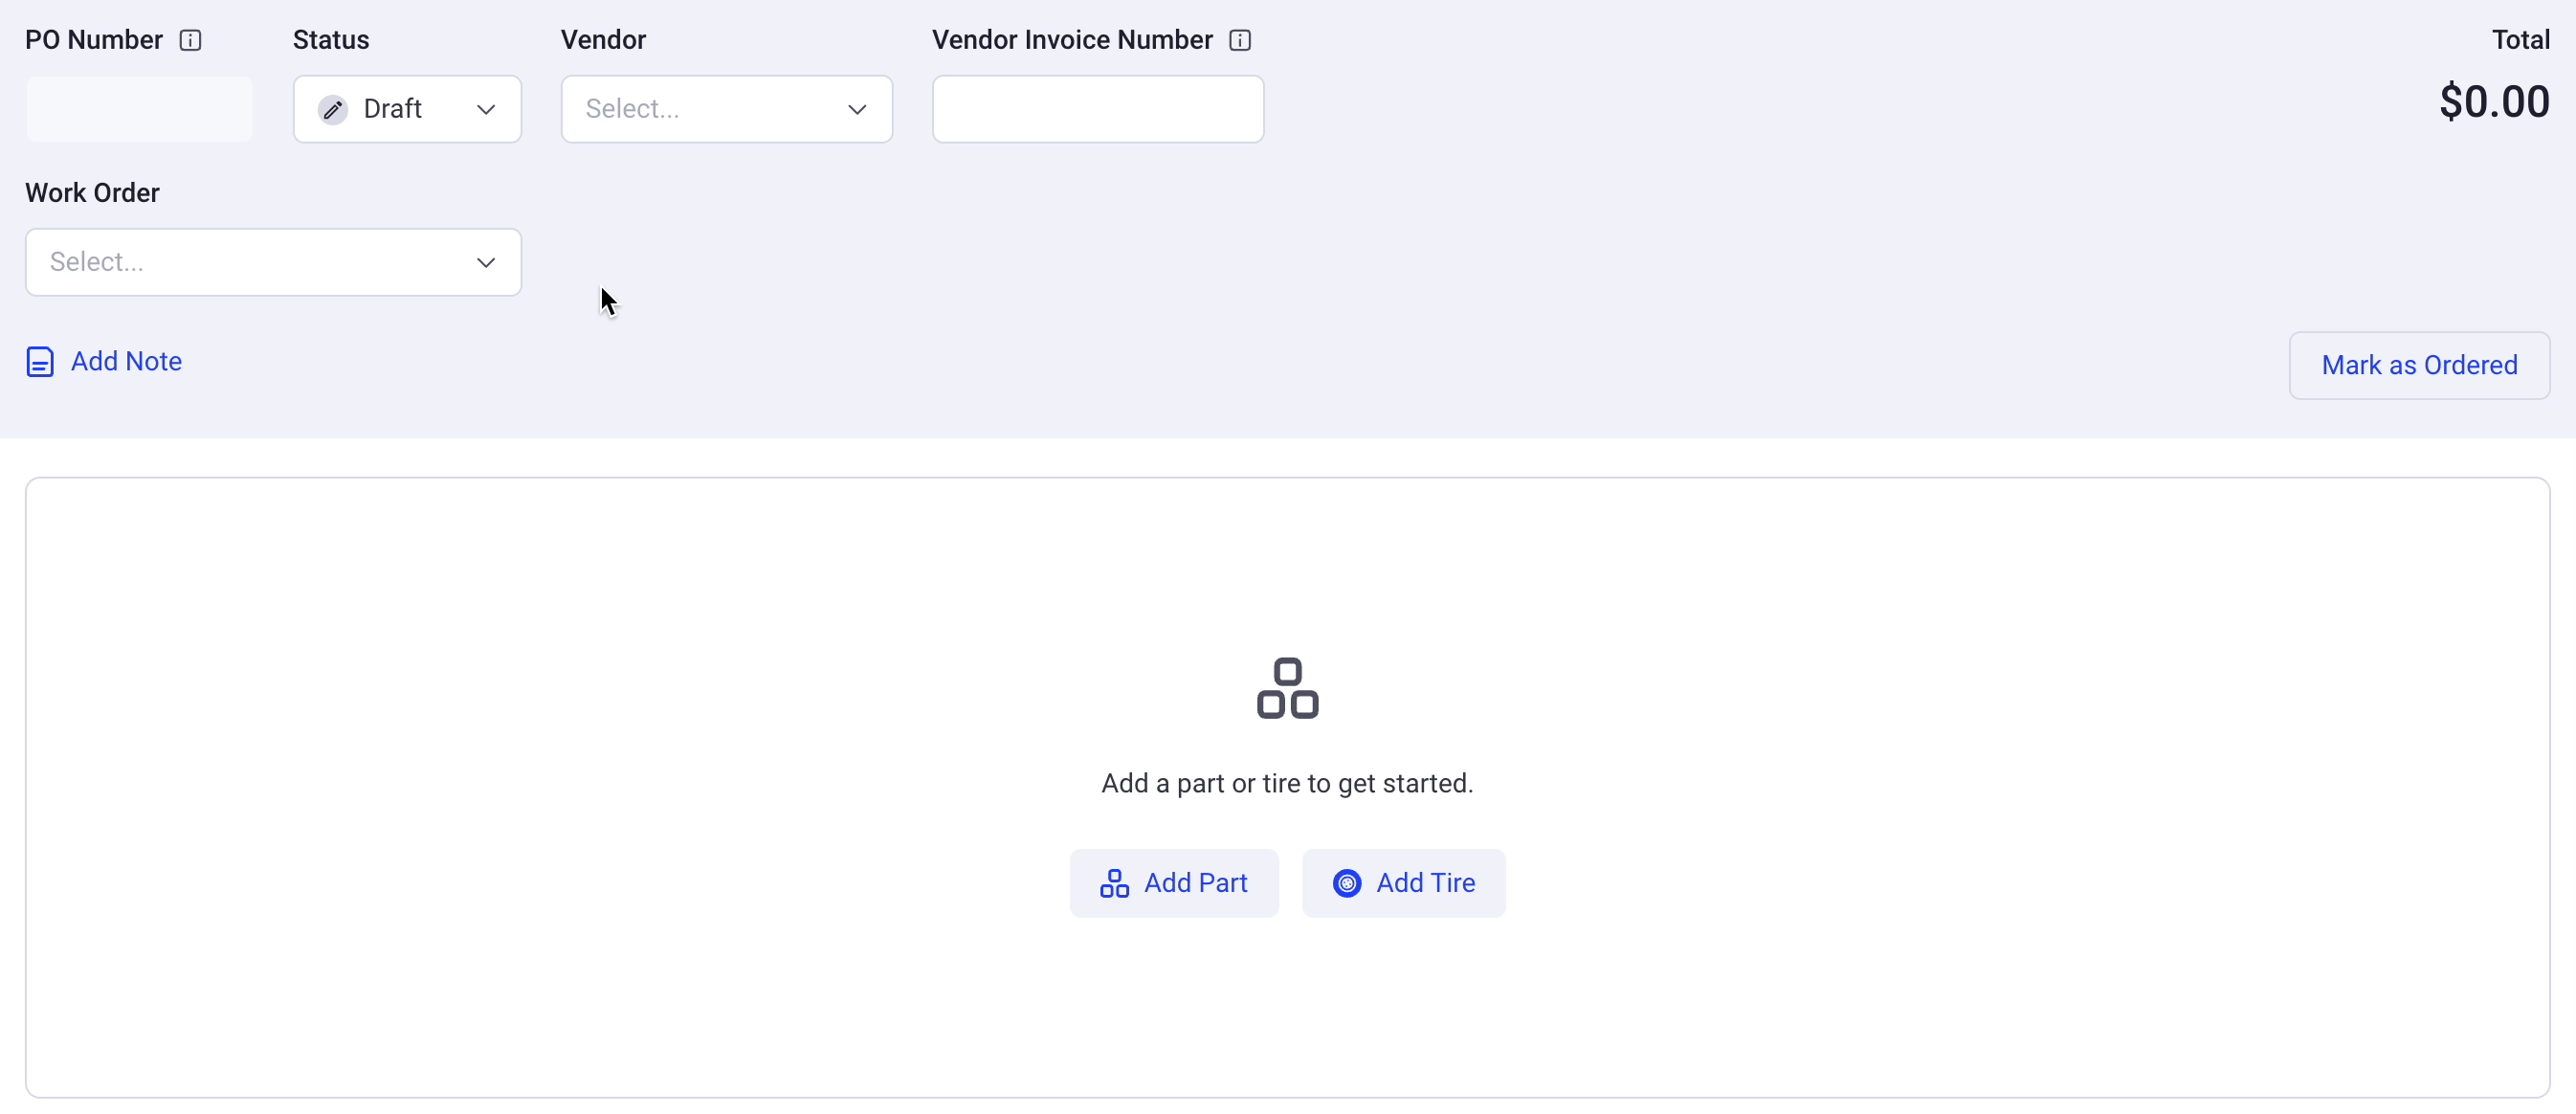Expand the Work Order chevron arrow
Viewport: 2576px width, 1114px height.
pyautogui.click(x=486, y=262)
